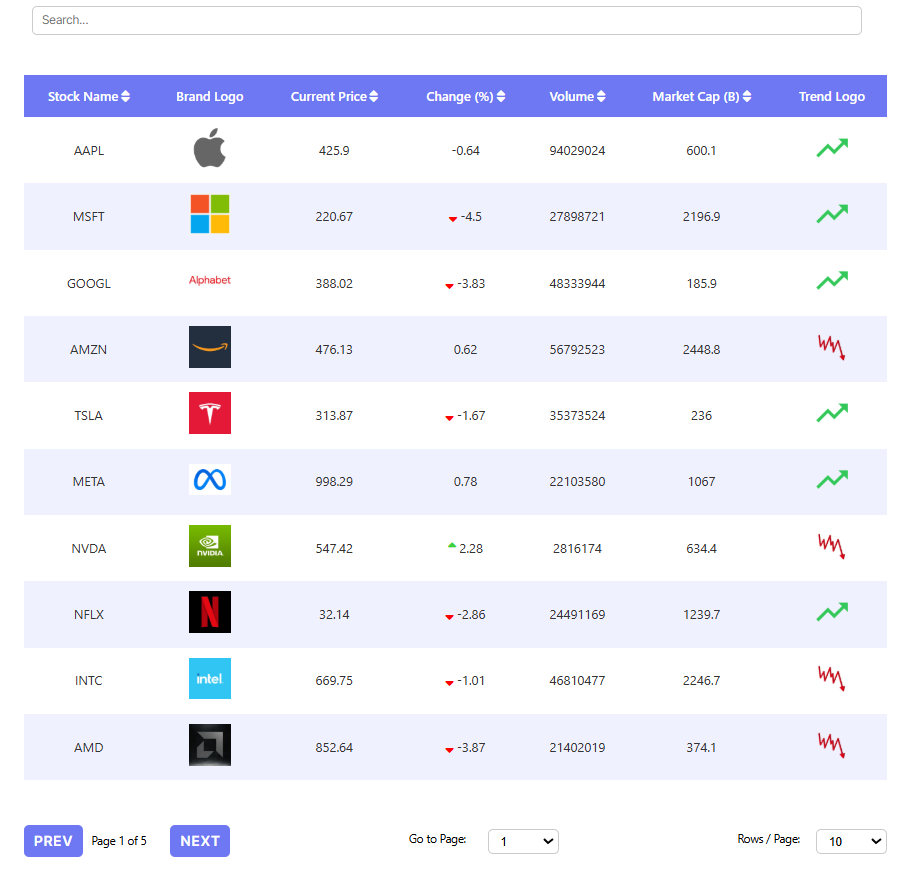Click the Tesla brand logo
This screenshot has width=898, height=876.
[x=210, y=413]
